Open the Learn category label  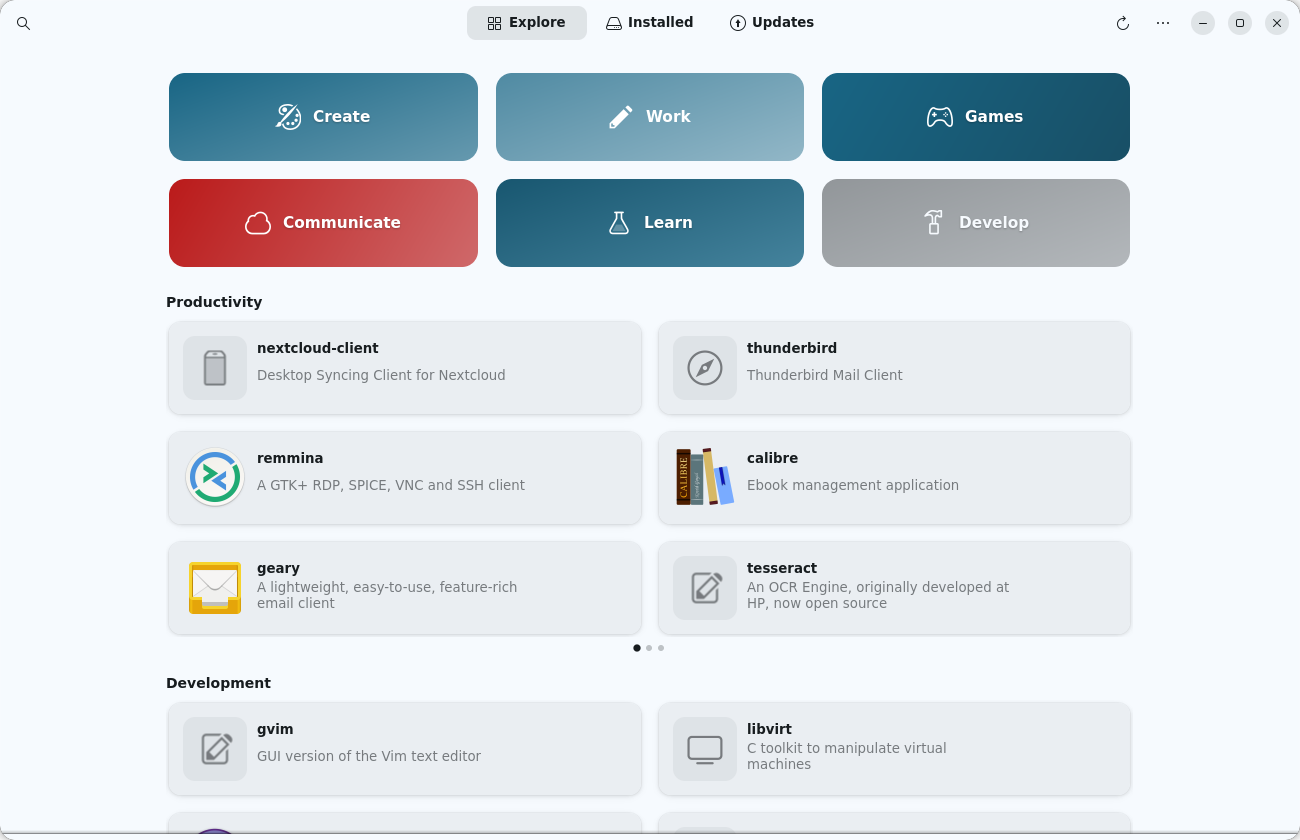pyautogui.click(x=668, y=223)
